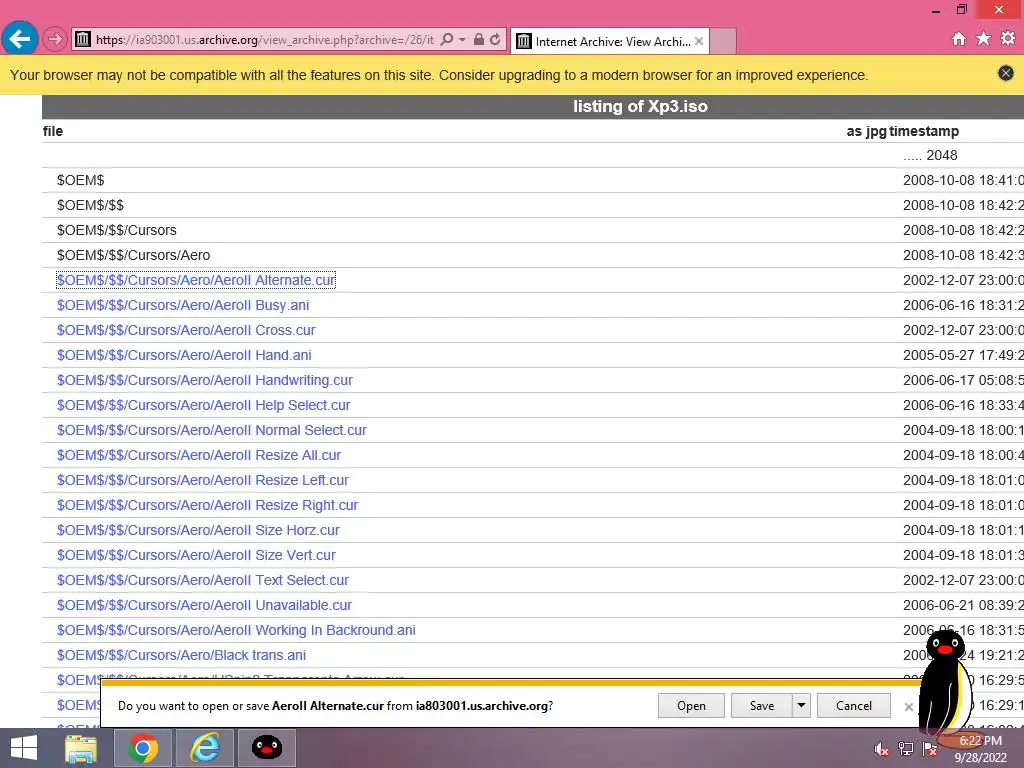Open AeroII Size Horz.cur file link
The width and height of the screenshot is (1024, 768).
click(x=198, y=530)
